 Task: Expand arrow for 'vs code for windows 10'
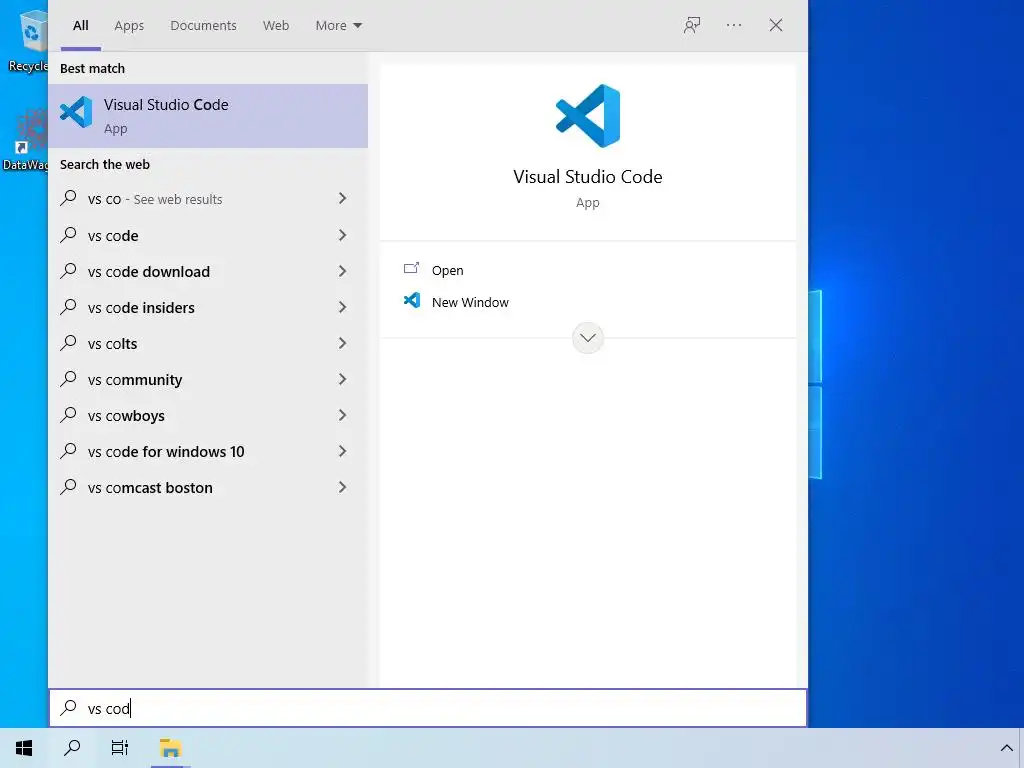pos(342,451)
